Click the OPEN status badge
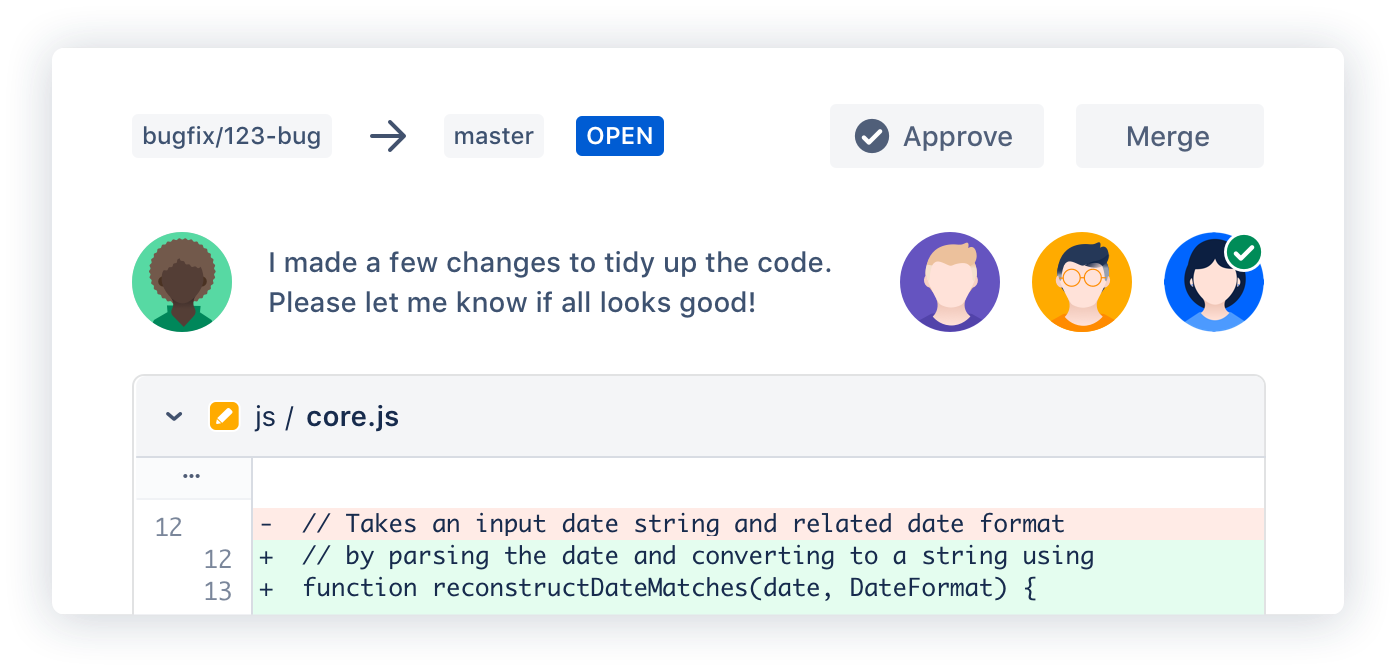This screenshot has width=1396, height=670. [619, 136]
